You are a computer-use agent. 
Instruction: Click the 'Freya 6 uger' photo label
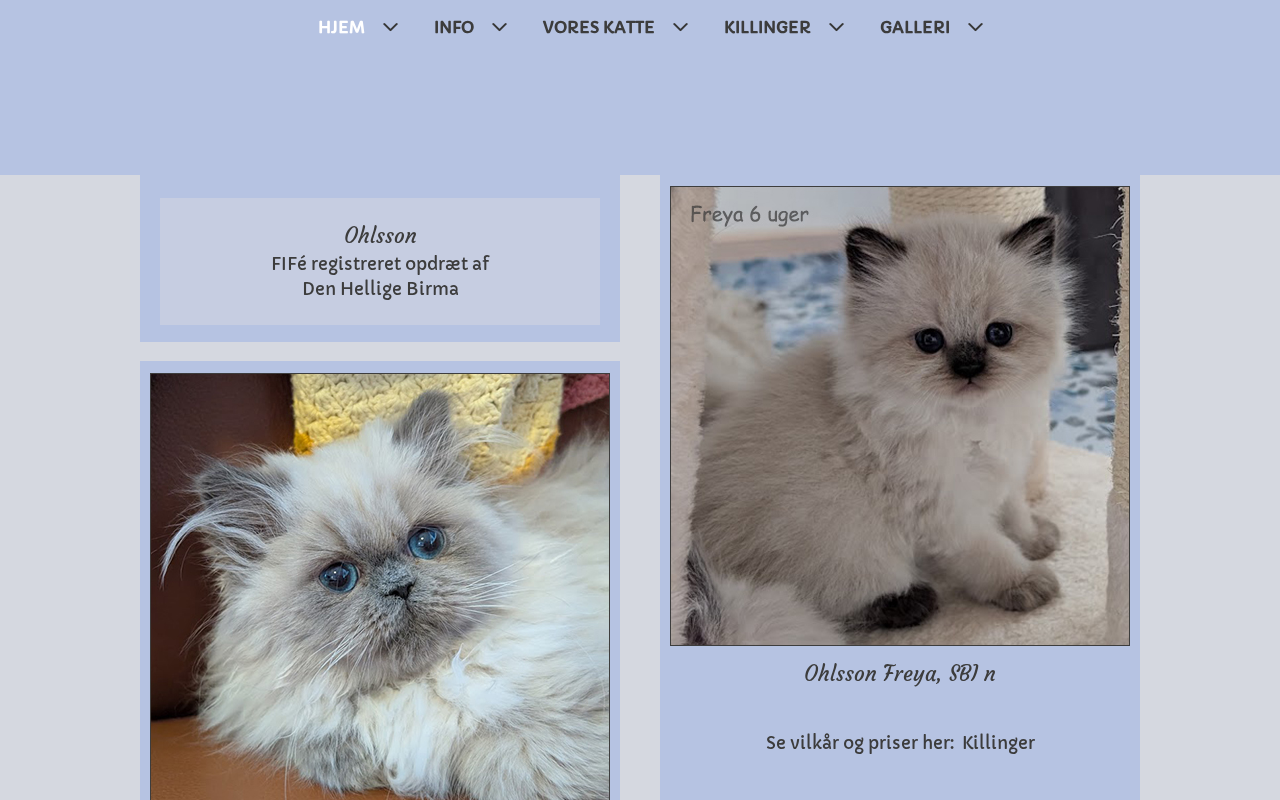749,214
